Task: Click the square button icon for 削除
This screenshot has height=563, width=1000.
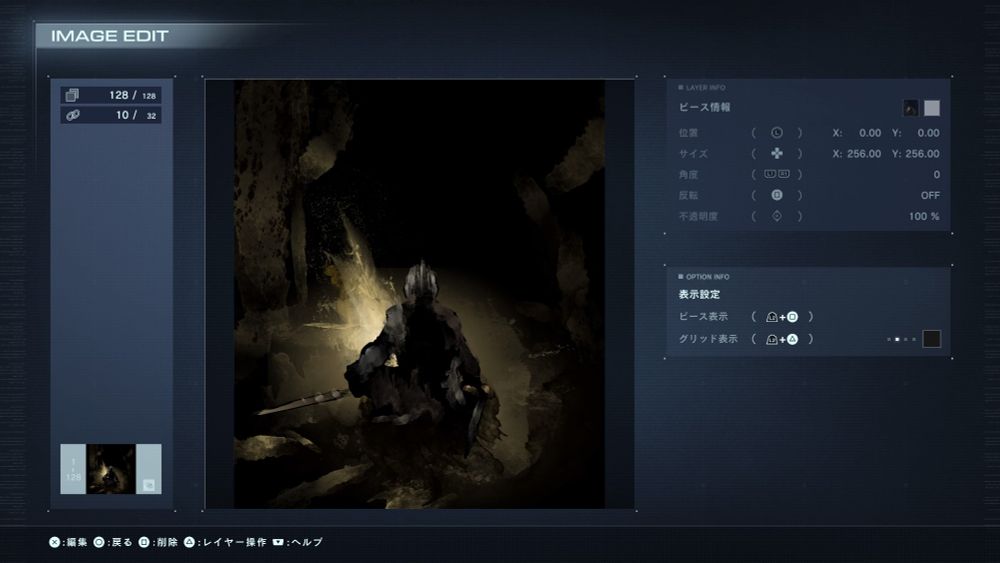Action: [144, 542]
